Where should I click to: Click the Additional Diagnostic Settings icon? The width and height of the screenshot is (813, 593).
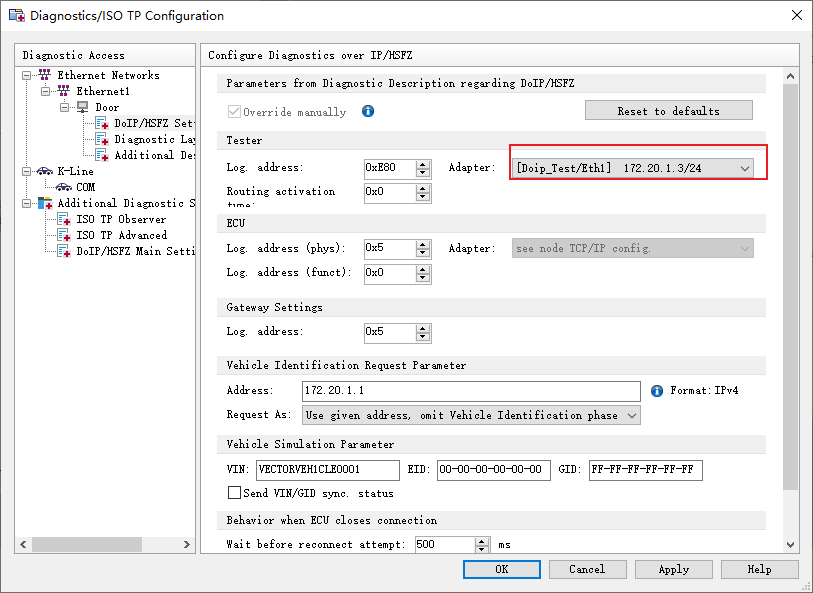(45, 203)
